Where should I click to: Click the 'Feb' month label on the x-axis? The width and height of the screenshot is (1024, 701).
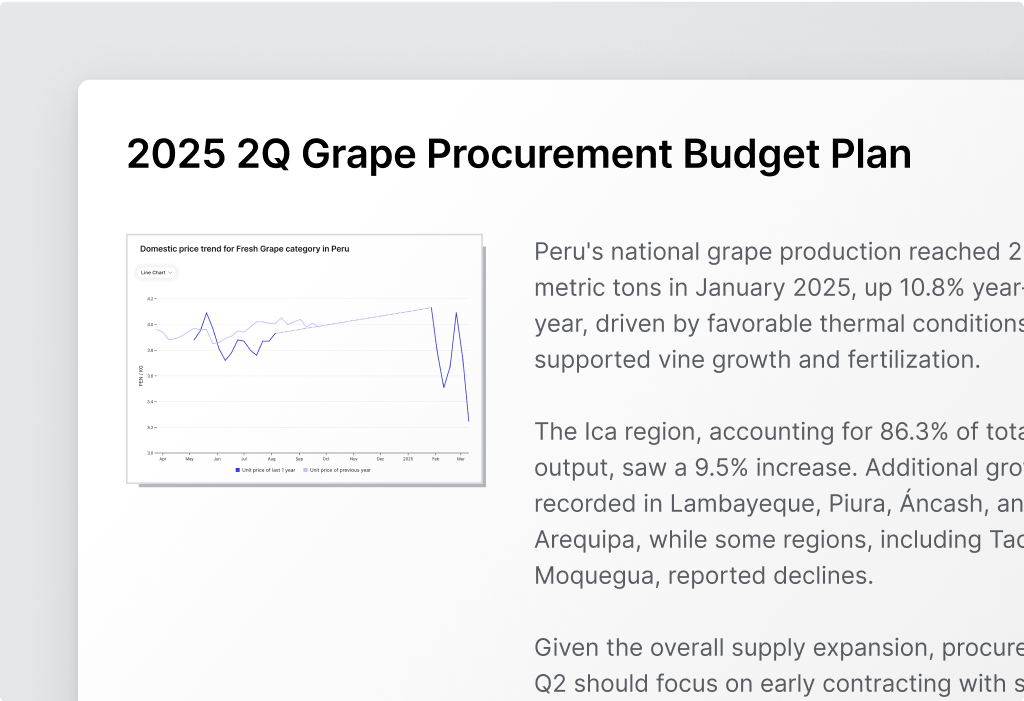click(x=435, y=459)
